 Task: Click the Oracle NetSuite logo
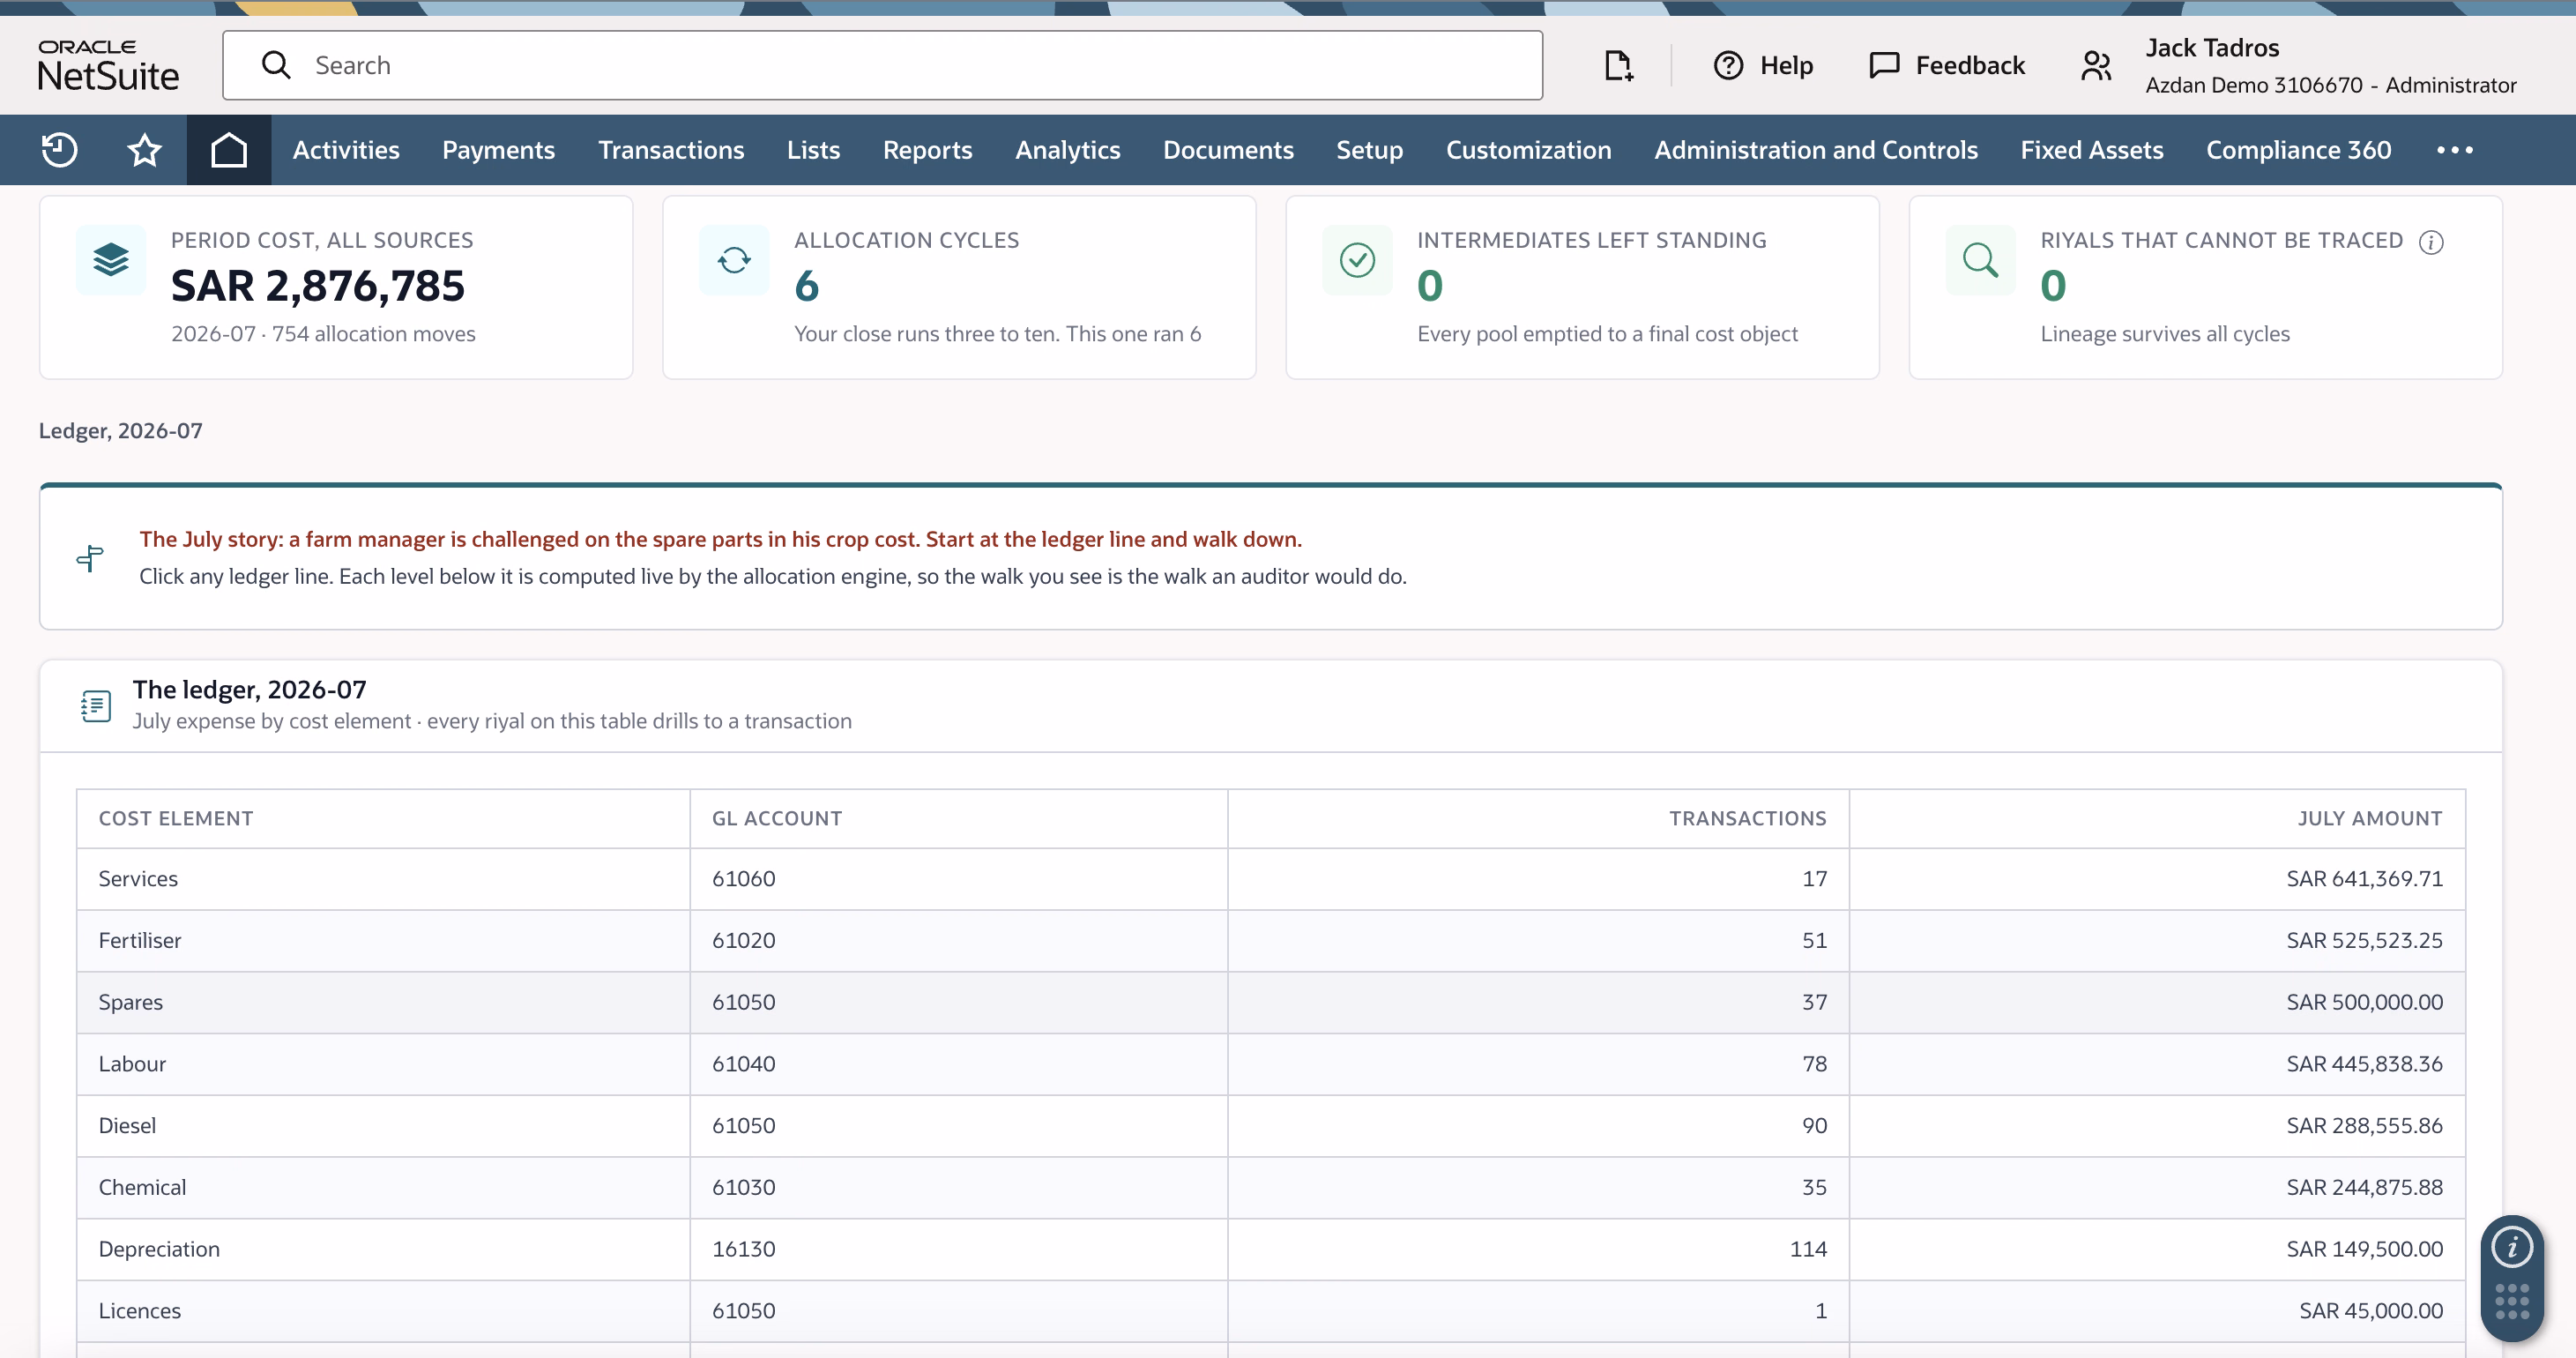[108, 65]
